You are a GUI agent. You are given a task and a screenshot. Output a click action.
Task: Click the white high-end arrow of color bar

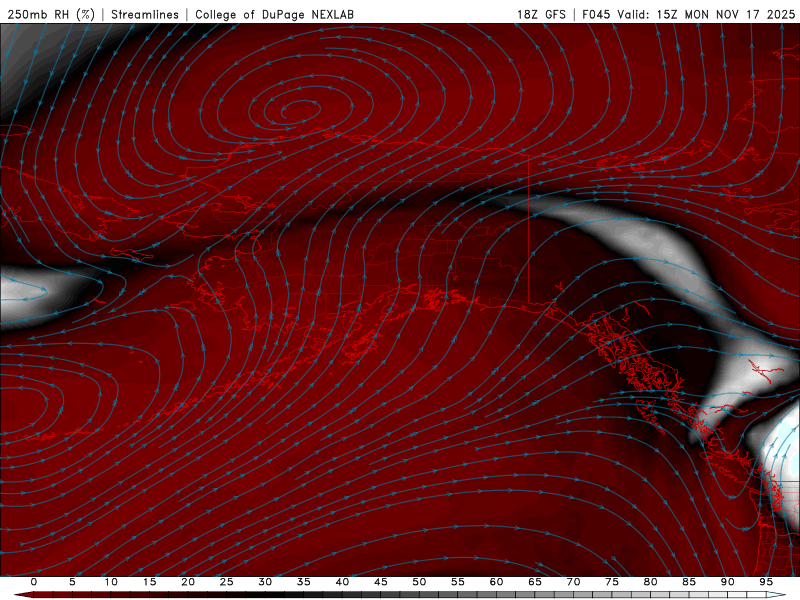pyautogui.click(x=776, y=595)
